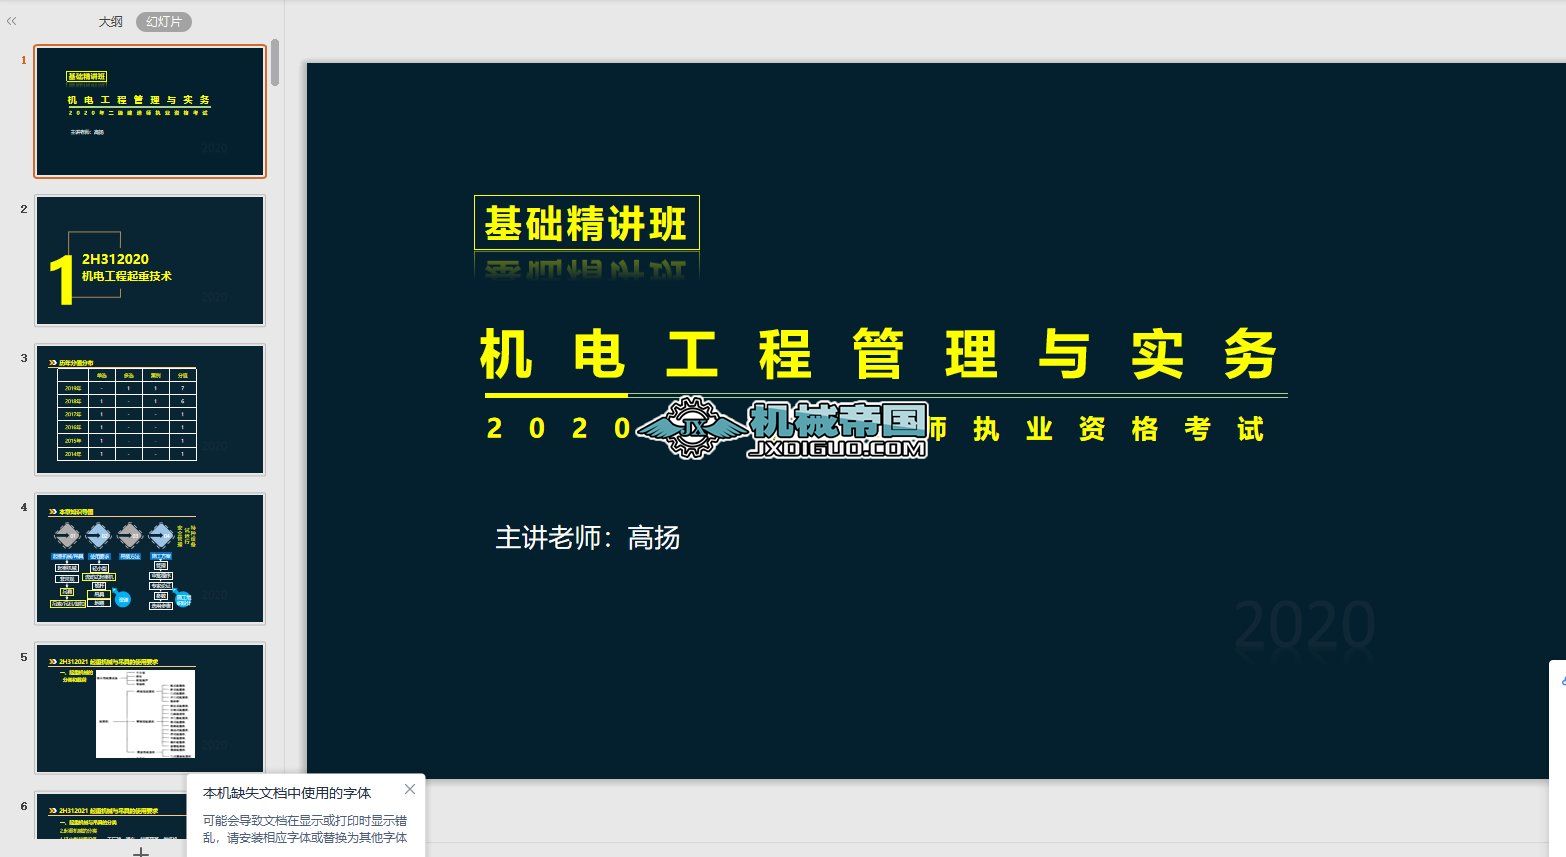This screenshot has width=1566, height=857.
Task: Select the slide 1 title thumbnail
Action: coord(150,111)
